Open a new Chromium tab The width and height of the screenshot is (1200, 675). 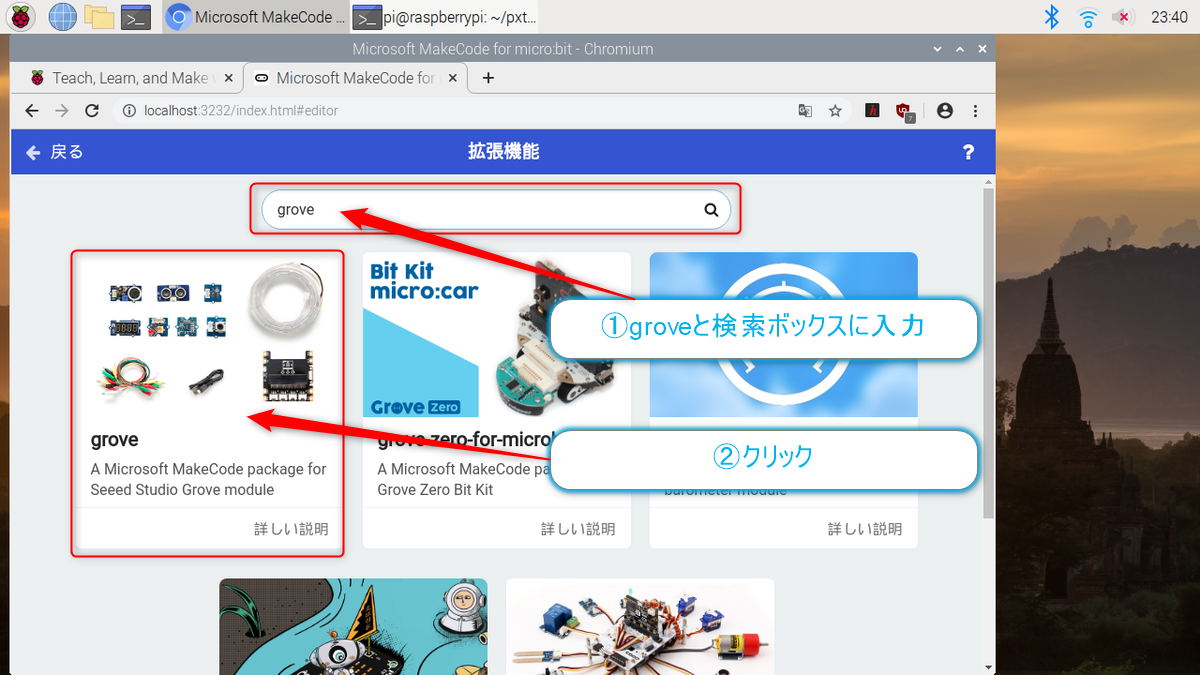pos(488,78)
